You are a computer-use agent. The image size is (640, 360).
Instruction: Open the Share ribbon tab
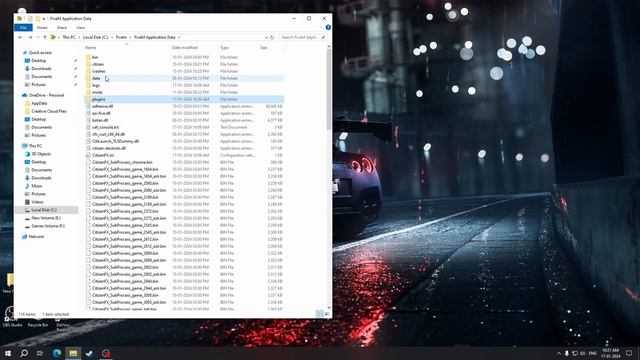62,27
